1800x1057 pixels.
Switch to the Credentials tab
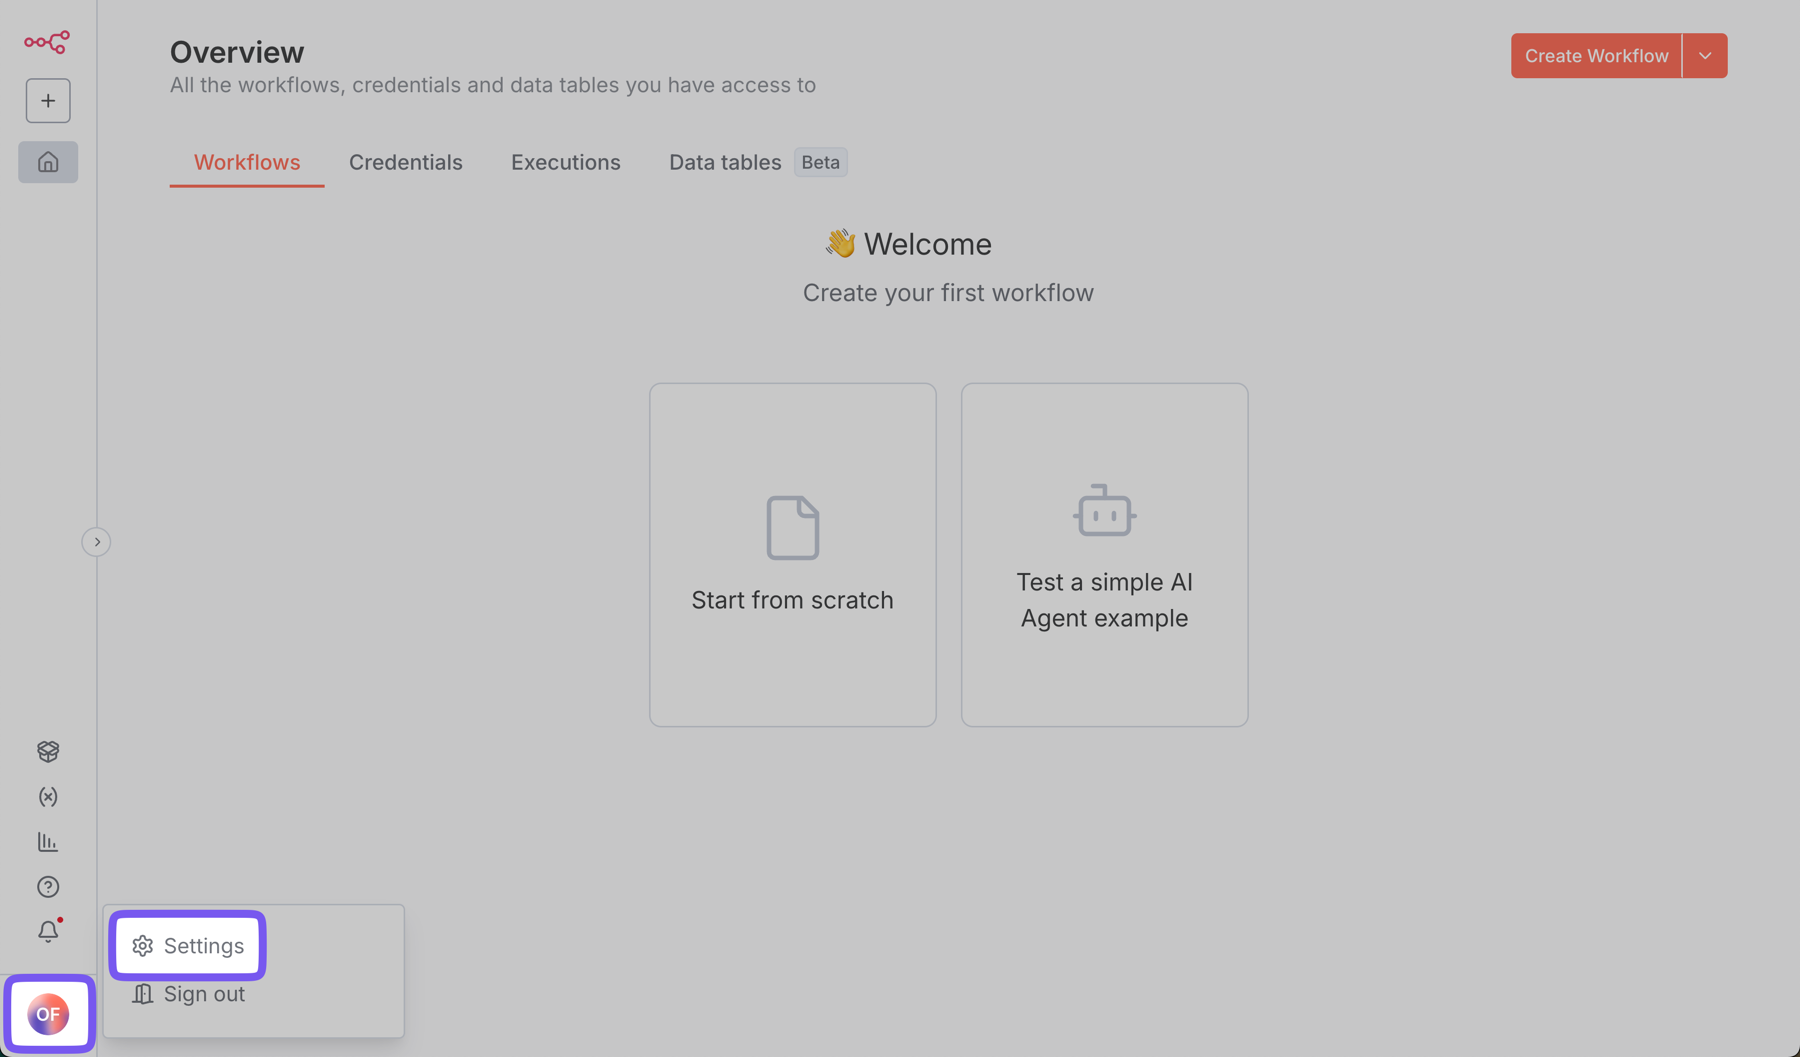(x=405, y=163)
